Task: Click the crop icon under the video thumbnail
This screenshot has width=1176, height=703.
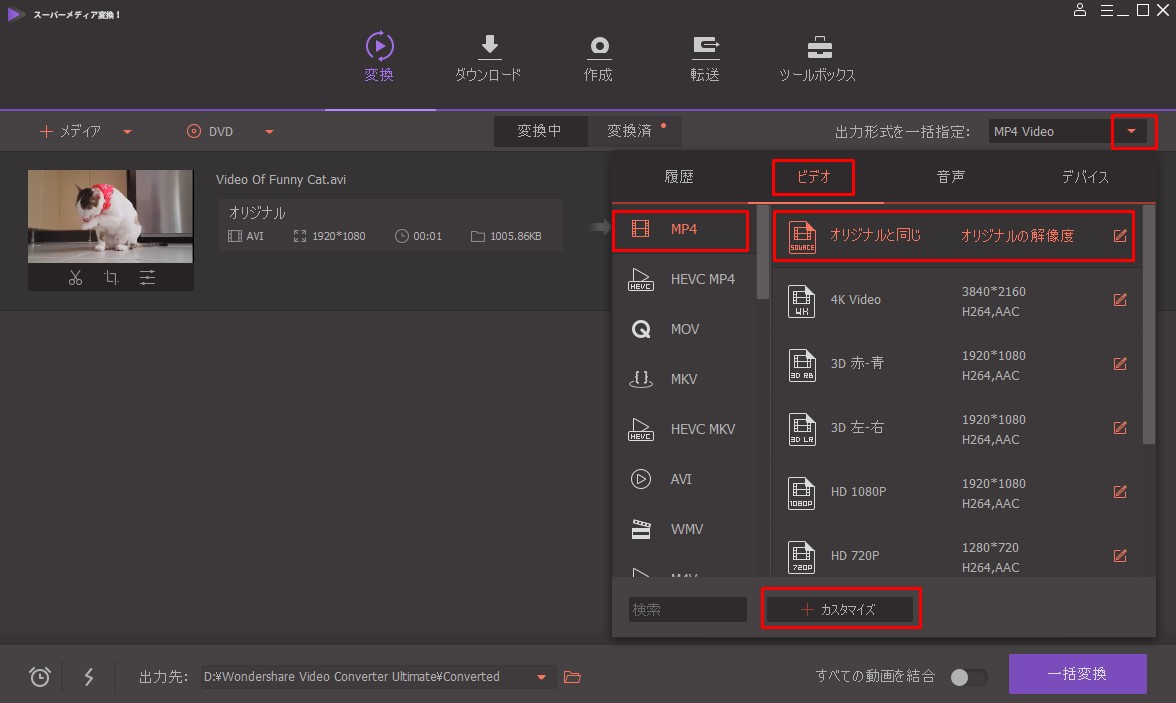Action: (x=111, y=278)
